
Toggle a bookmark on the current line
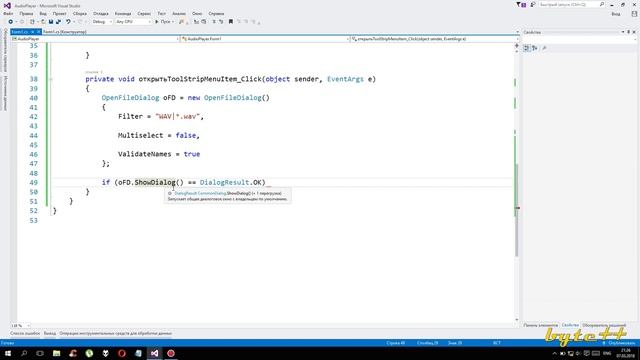231,22
